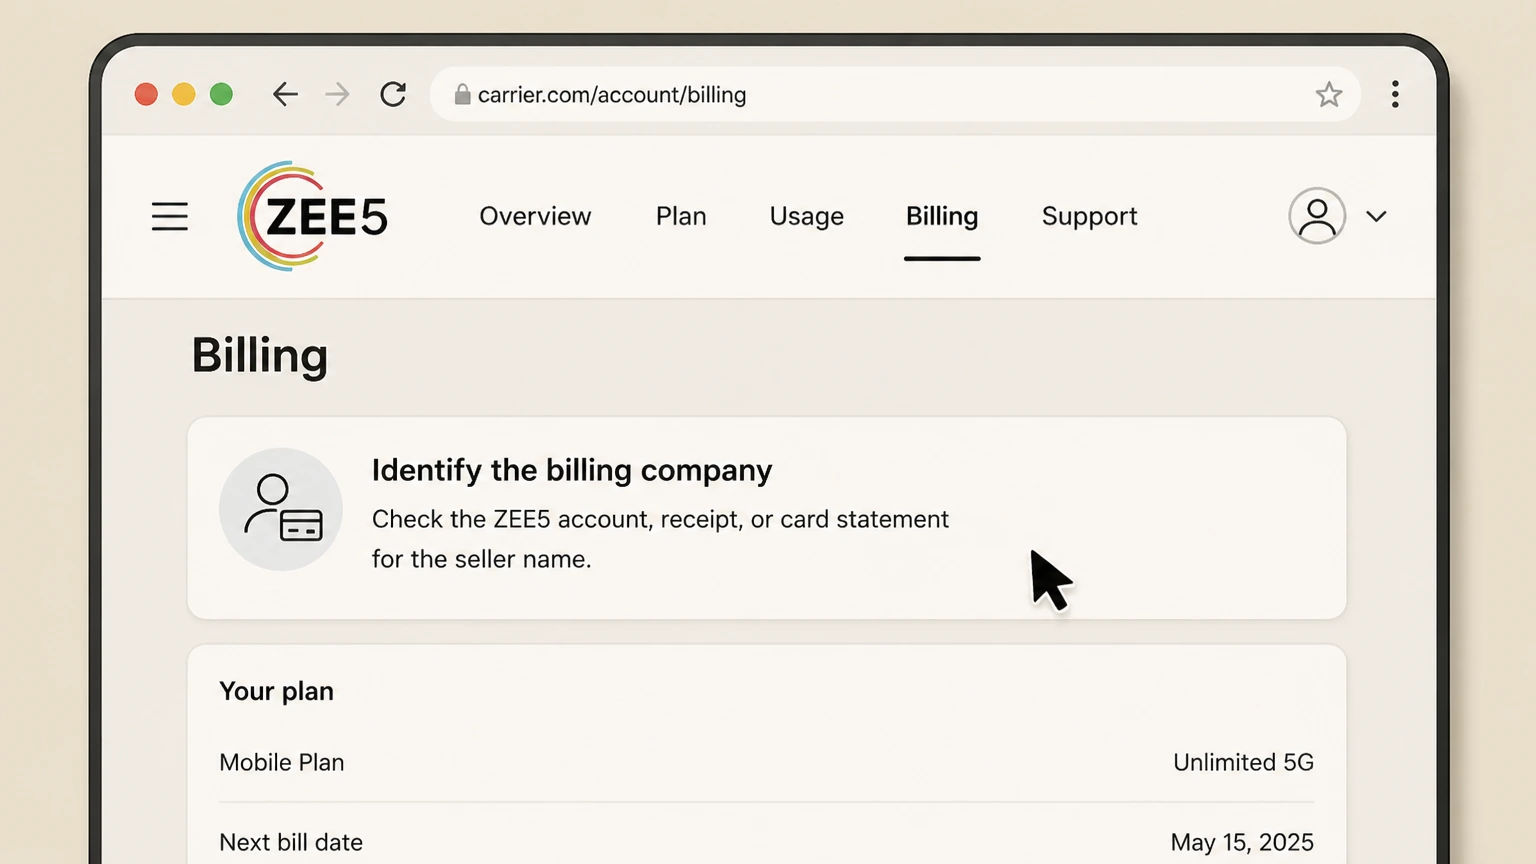This screenshot has width=1536, height=864.
Task: Switch to the Plan tab
Action: tap(681, 216)
